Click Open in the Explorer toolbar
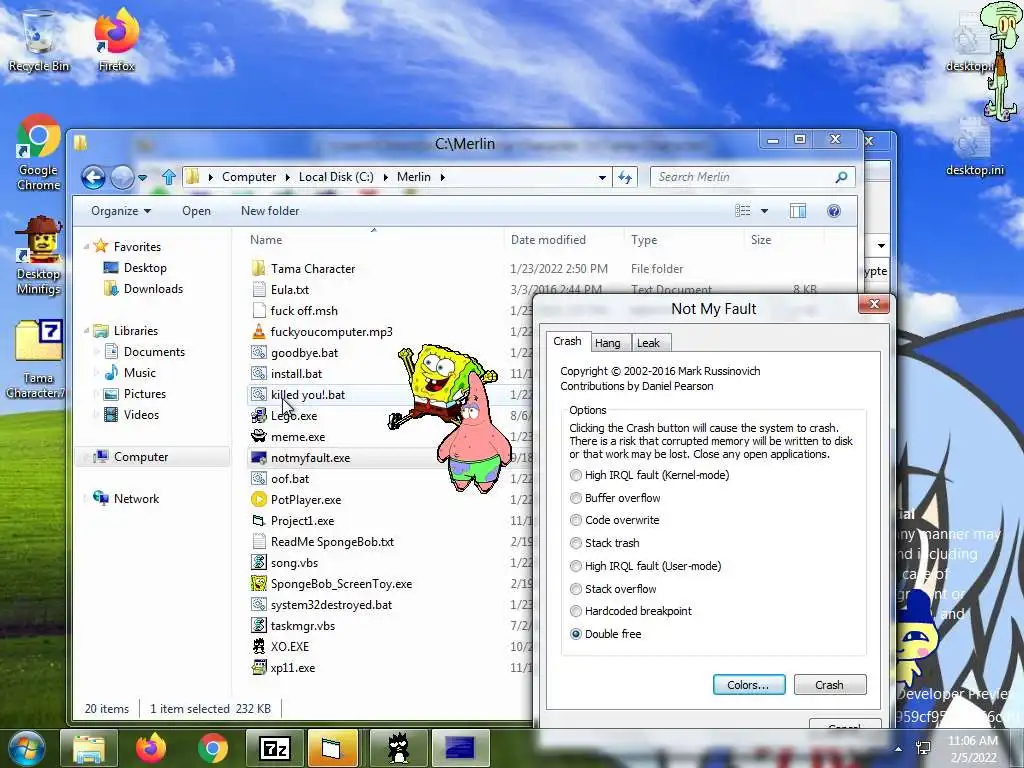The height and width of the screenshot is (768, 1024). [x=196, y=211]
